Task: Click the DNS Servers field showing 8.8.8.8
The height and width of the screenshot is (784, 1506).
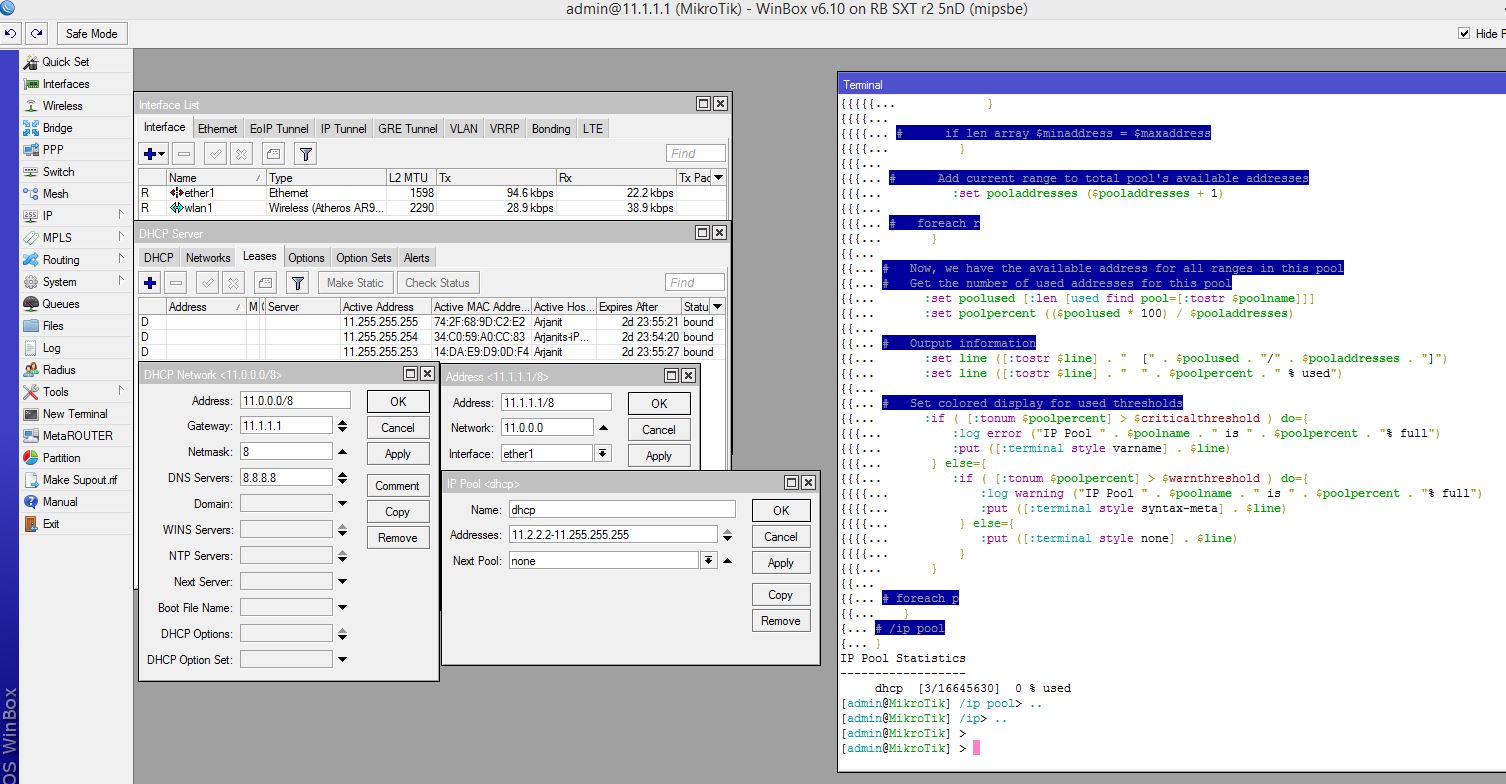Action: pyautogui.click(x=285, y=478)
